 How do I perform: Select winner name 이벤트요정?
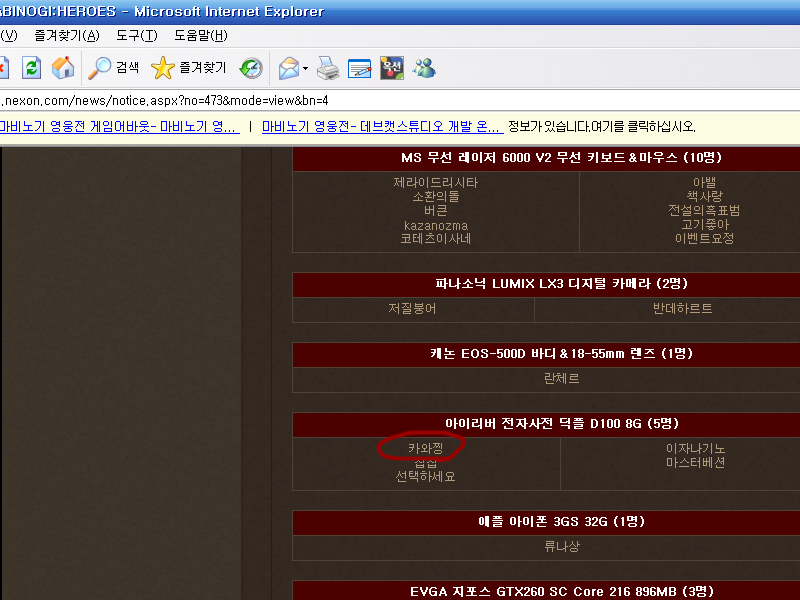704,238
